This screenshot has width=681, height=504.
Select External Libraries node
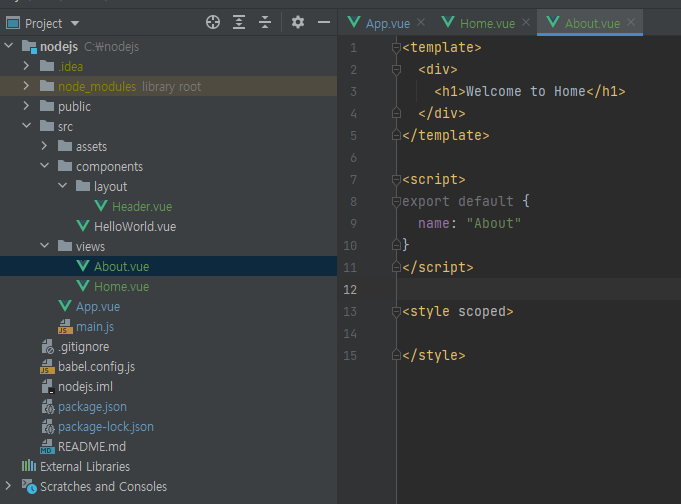85,466
